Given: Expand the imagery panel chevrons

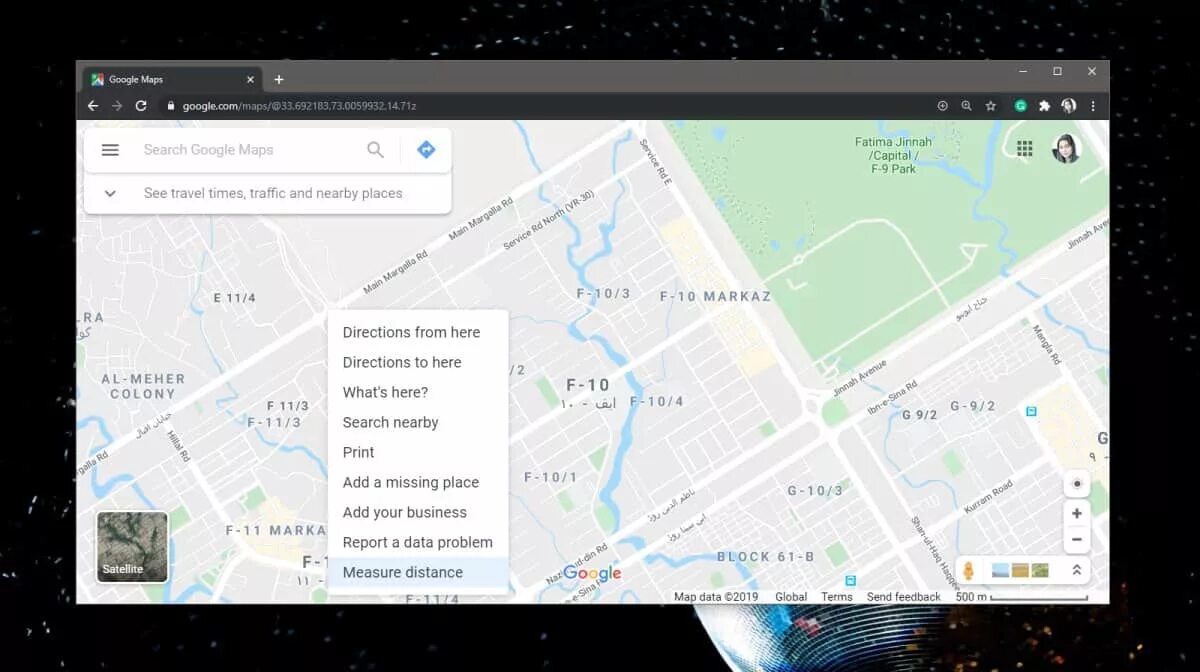Looking at the screenshot, I should 1077,570.
